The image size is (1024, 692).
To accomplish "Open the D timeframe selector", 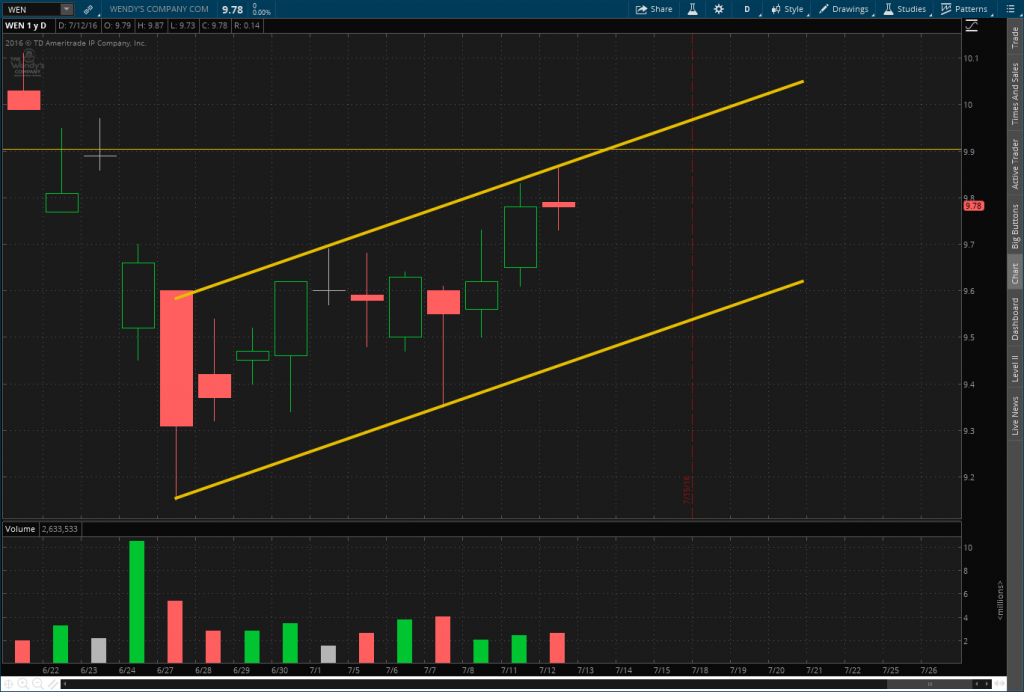I will [747, 9].
